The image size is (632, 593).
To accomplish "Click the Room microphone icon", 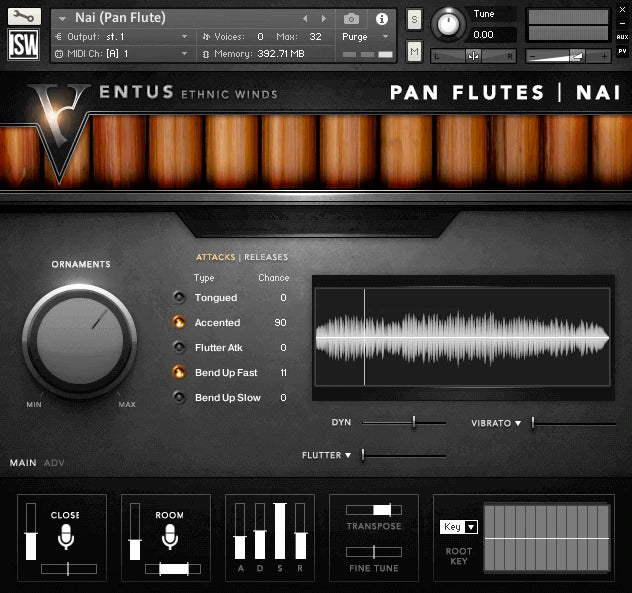I will click(x=170, y=537).
